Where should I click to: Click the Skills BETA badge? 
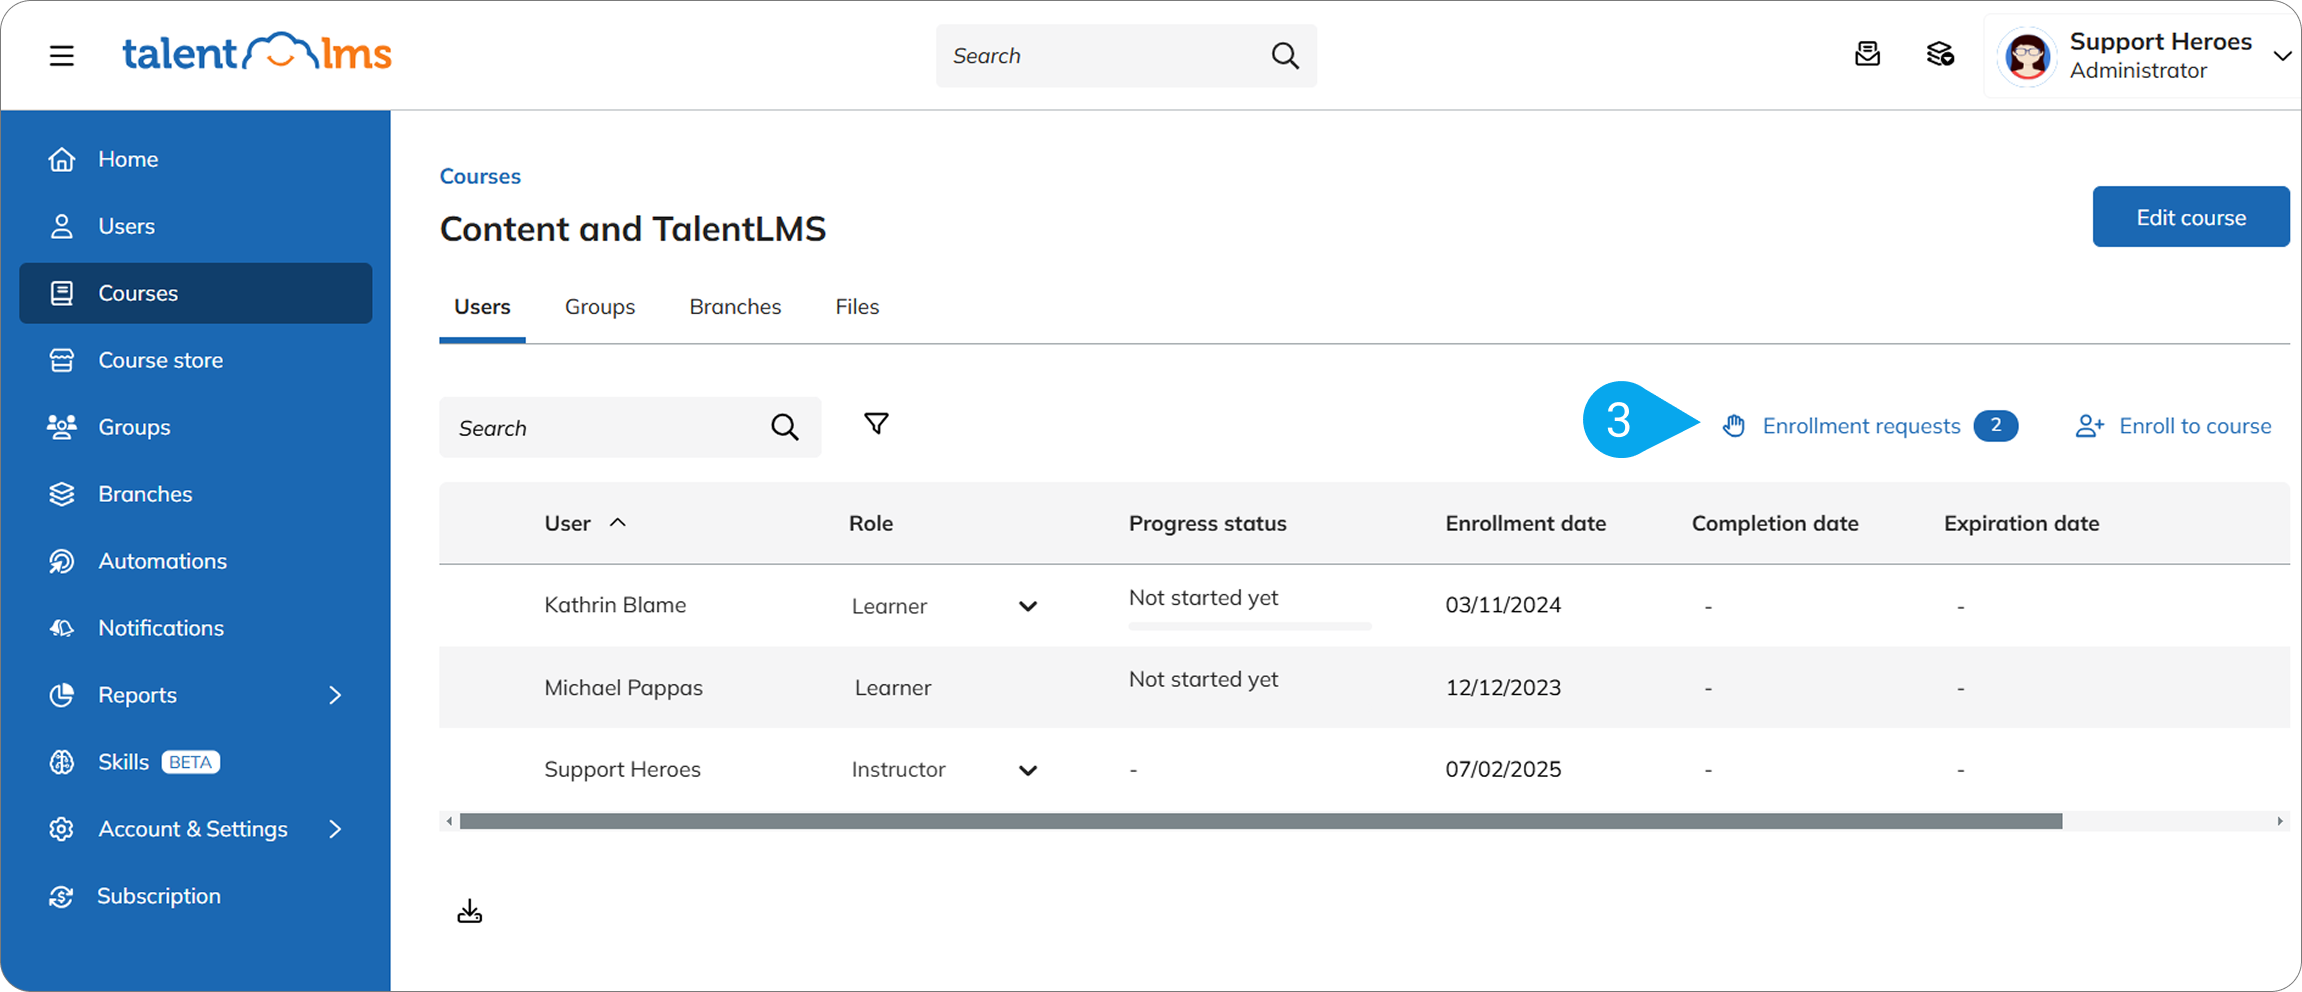(x=190, y=762)
